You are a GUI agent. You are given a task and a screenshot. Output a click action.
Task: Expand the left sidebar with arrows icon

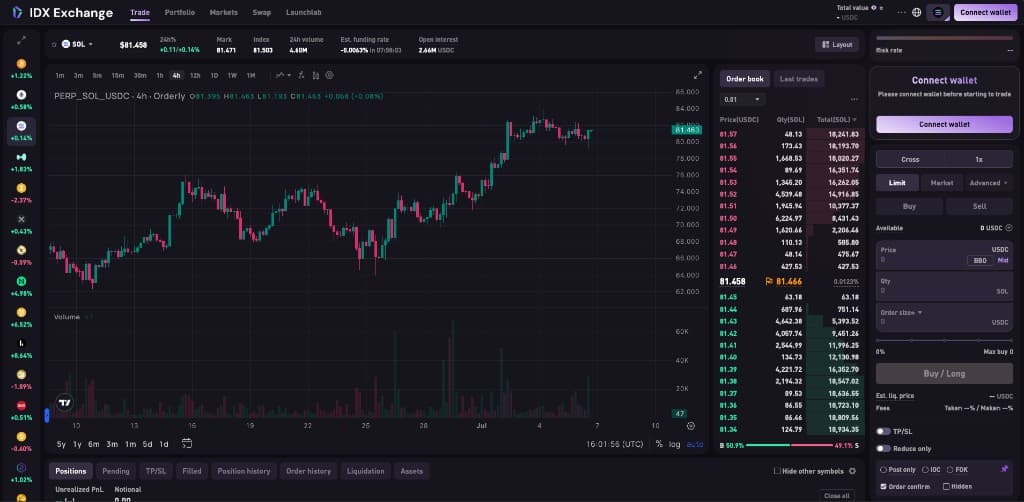click(22, 40)
